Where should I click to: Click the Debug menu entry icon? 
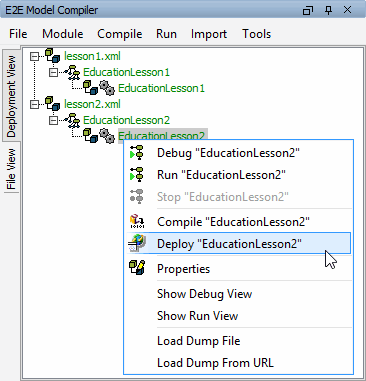coord(137,153)
